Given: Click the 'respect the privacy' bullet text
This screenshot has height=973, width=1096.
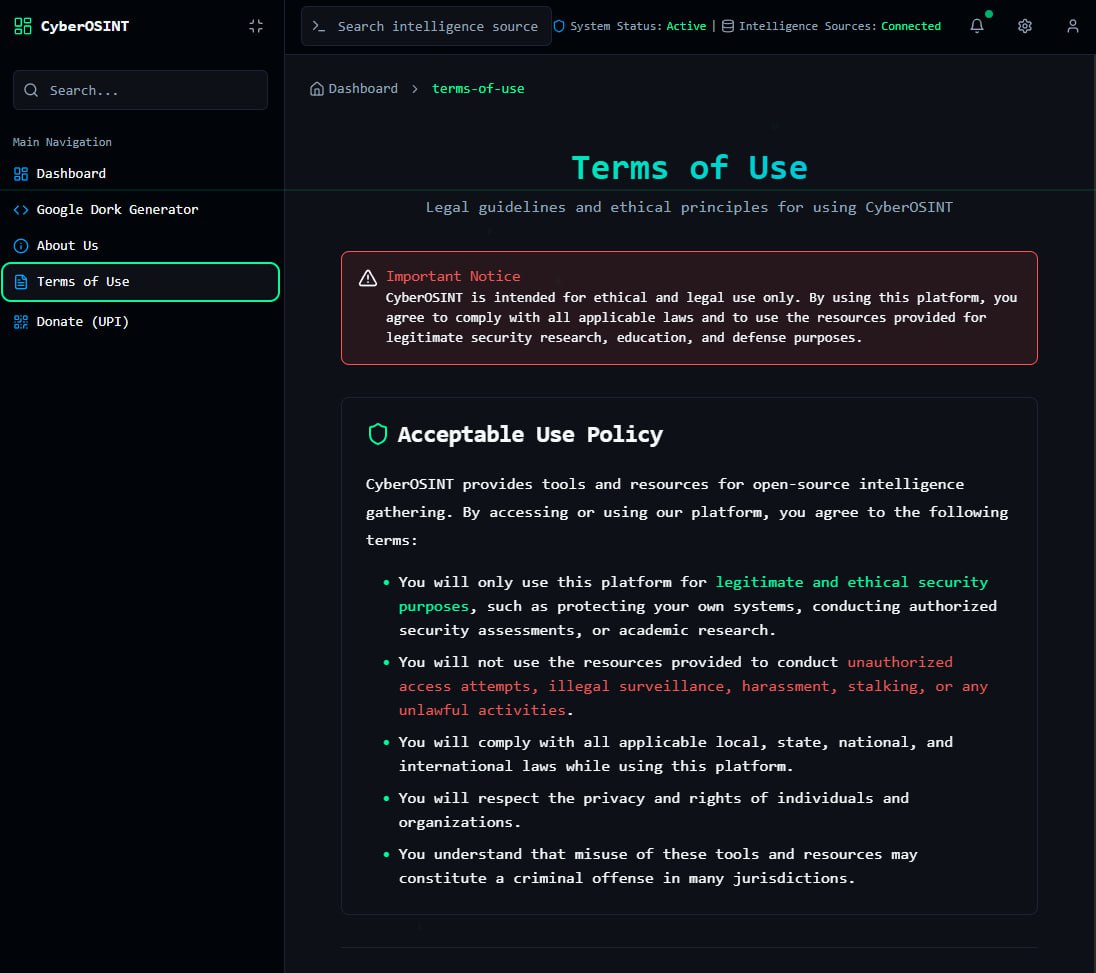Looking at the screenshot, I should coord(654,810).
